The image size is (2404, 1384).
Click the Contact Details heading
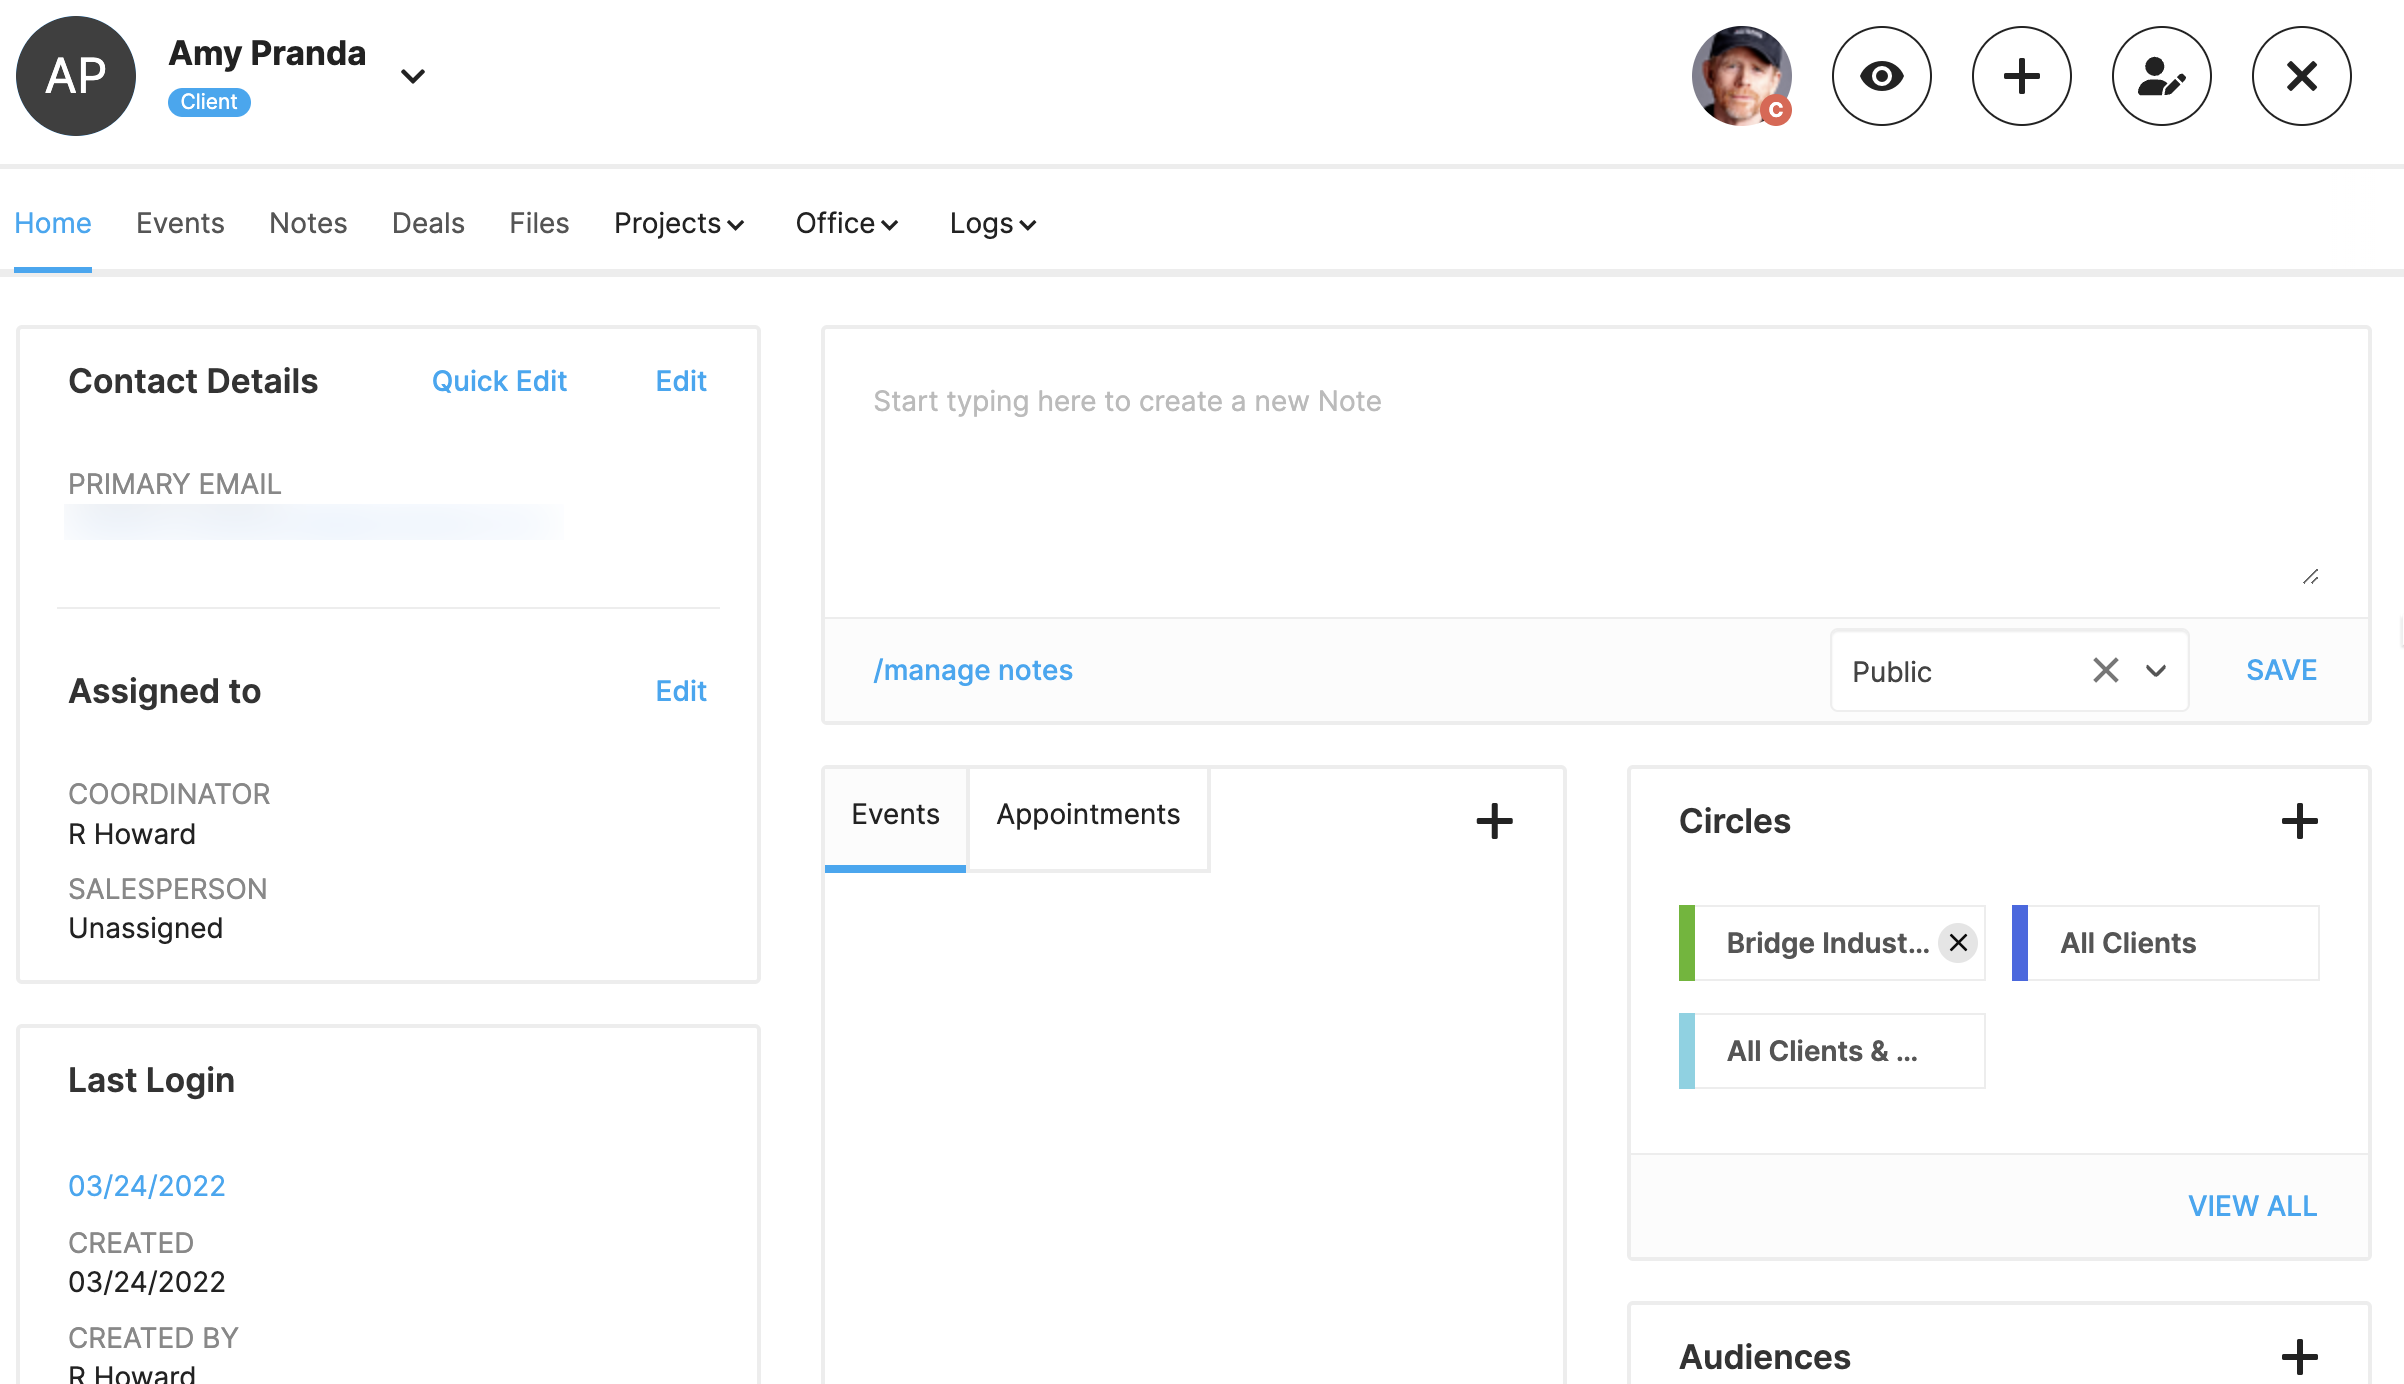[193, 381]
